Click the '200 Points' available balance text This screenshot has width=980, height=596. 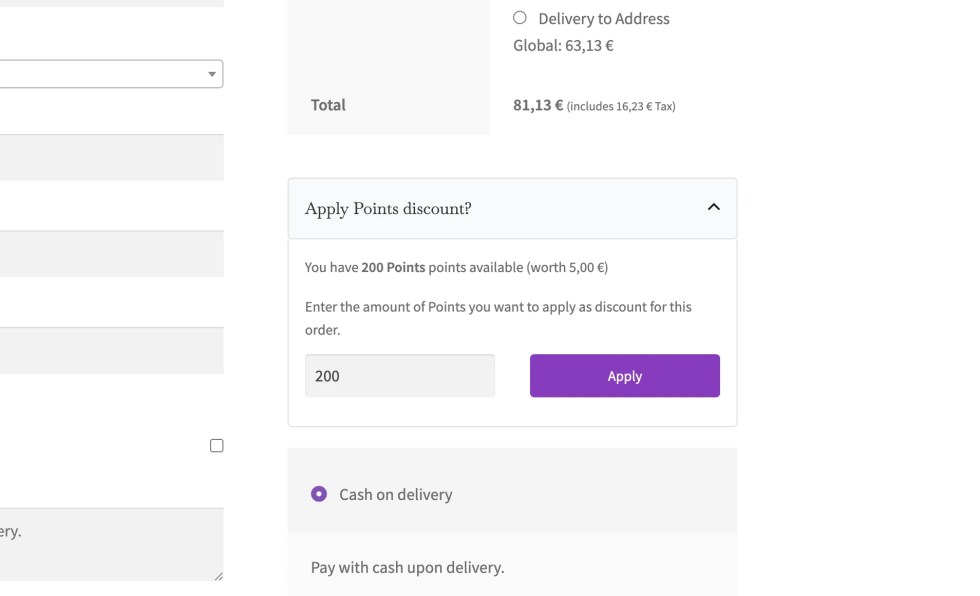click(393, 268)
